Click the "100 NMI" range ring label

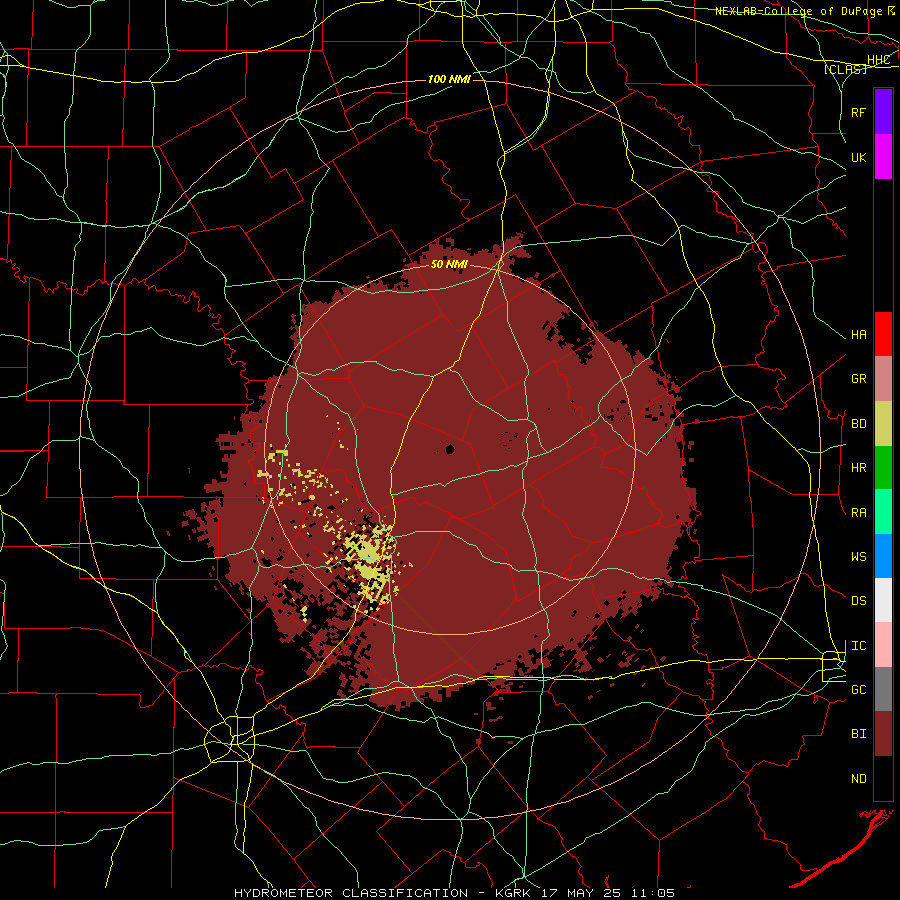[x=449, y=79]
